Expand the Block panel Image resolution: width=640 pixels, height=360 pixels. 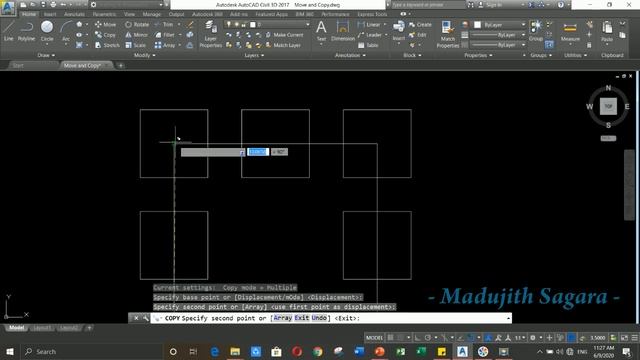[411, 55]
